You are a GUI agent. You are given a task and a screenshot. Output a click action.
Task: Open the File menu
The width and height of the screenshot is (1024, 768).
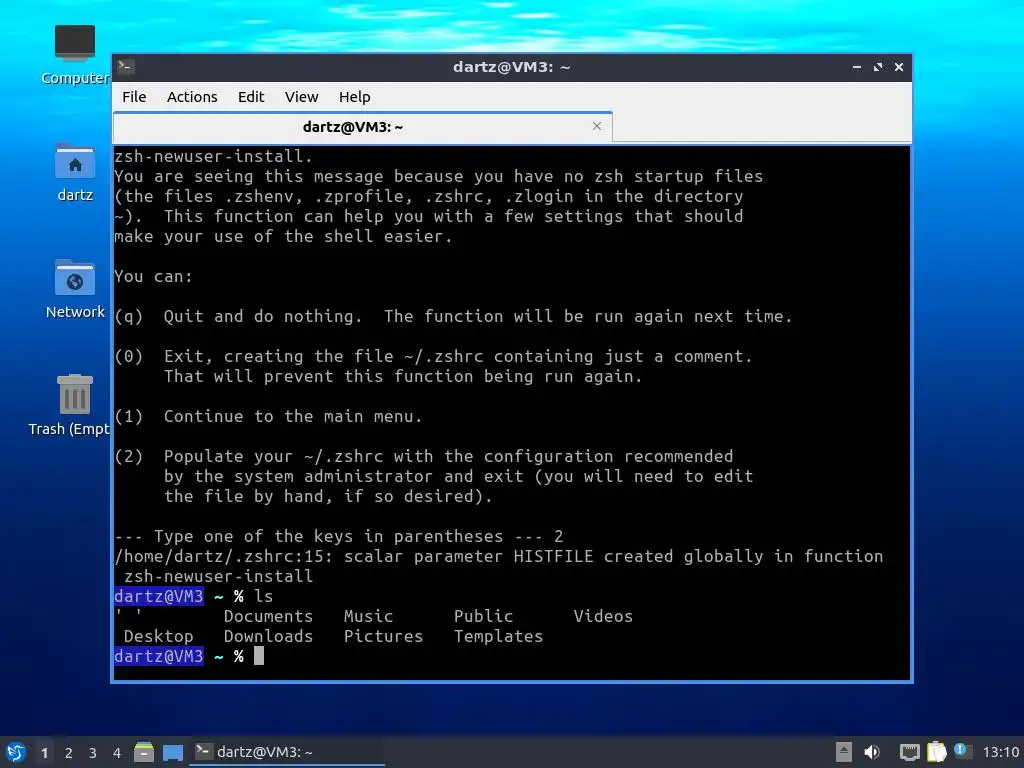[x=134, y=97]
